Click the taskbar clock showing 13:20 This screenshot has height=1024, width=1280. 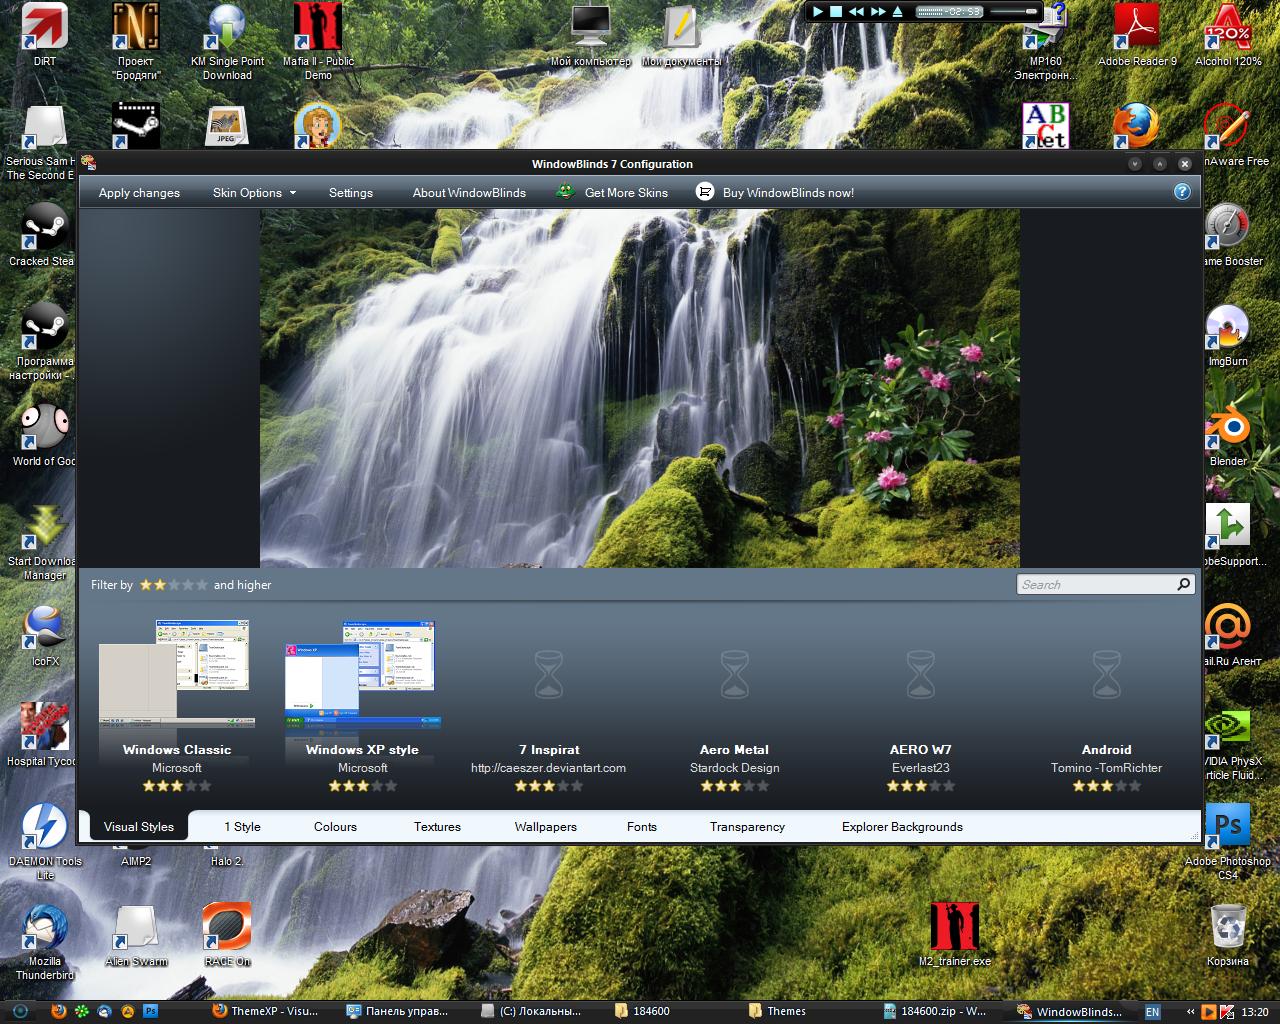click(1254, 1011)
